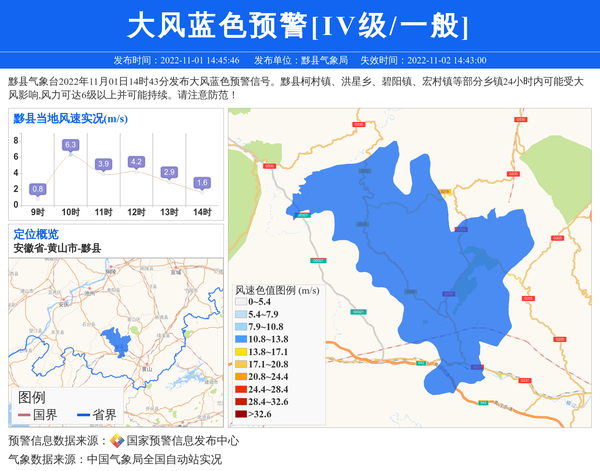Viewport: 600px width, 471px height.
Task: Select the >32.6 dark red legend swatch
Action: click(x=240, y=414)
